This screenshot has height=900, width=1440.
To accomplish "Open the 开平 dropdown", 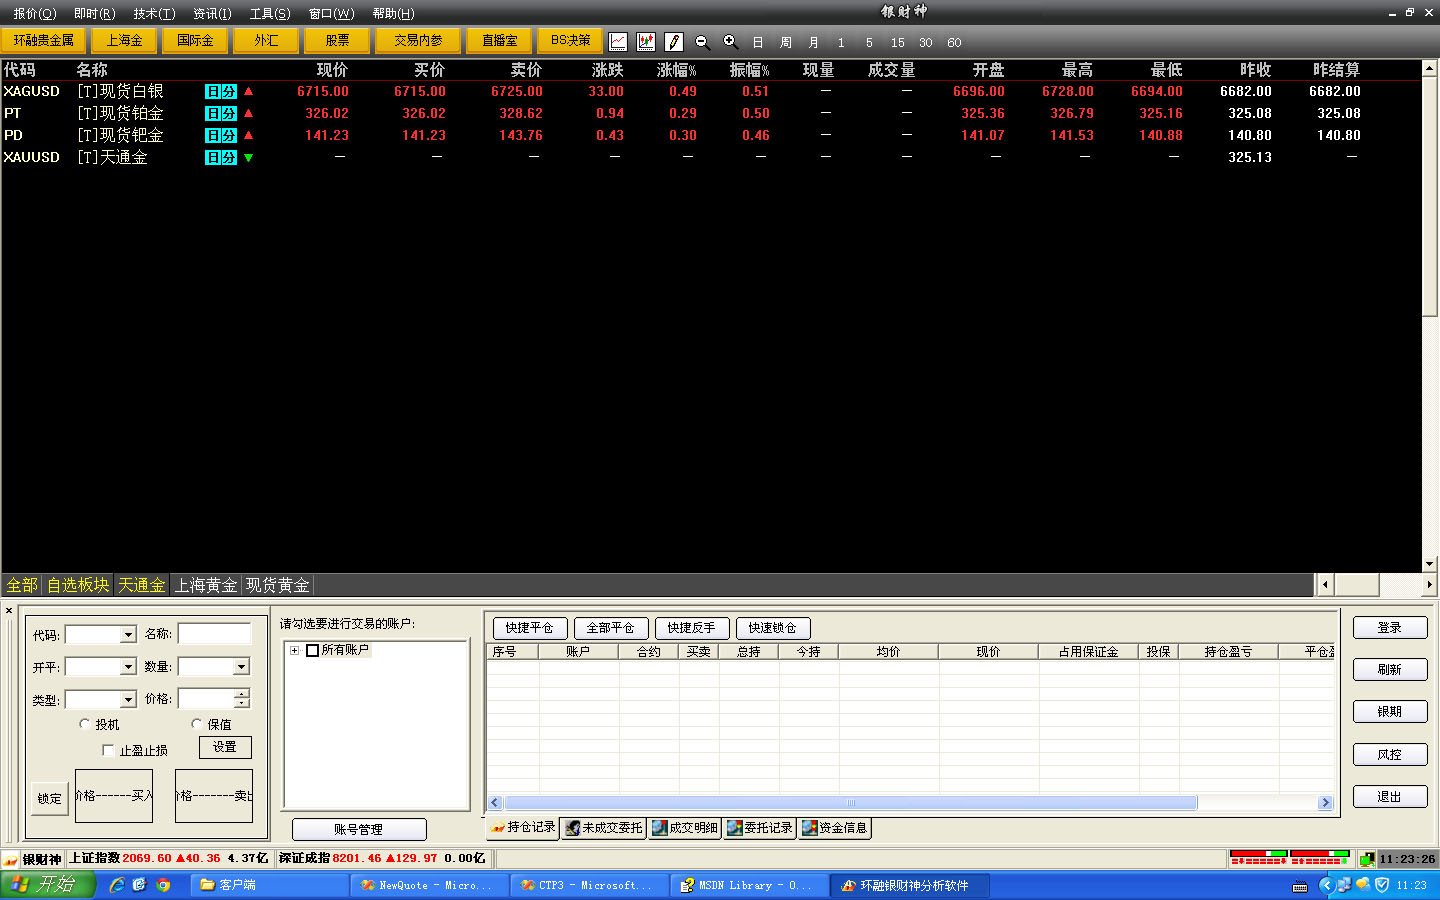I will click(x=128, y=667).
